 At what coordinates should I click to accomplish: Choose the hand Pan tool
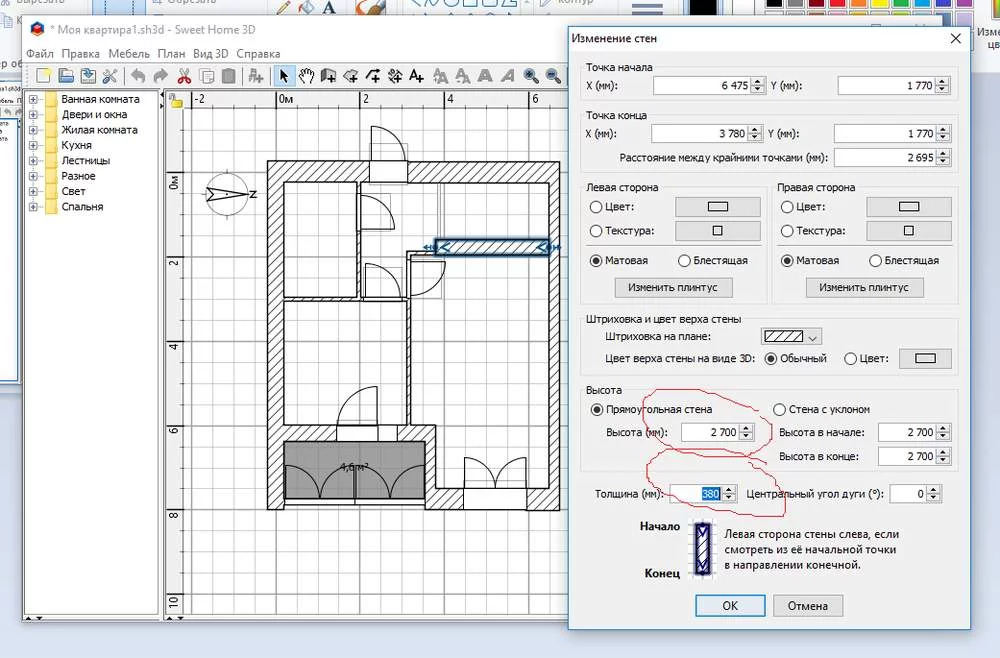(307, 76)
